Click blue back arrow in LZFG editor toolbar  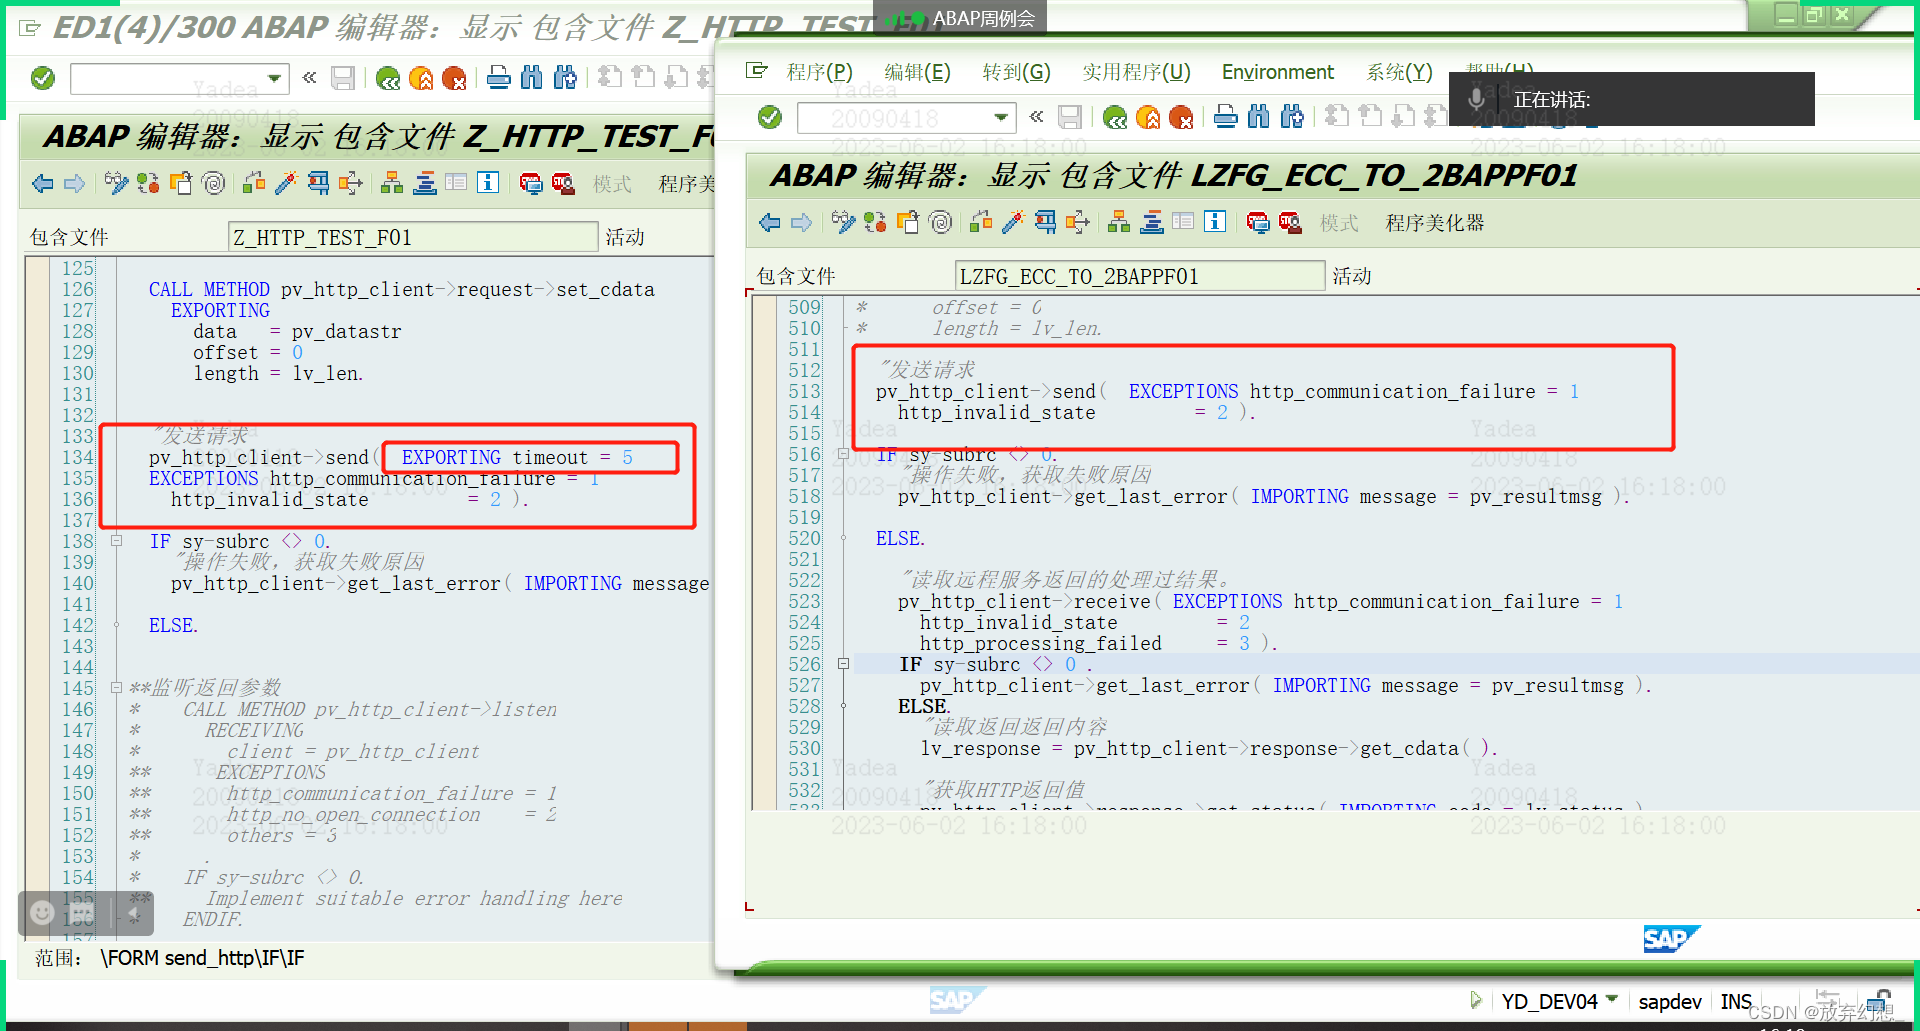coord(769,222)
